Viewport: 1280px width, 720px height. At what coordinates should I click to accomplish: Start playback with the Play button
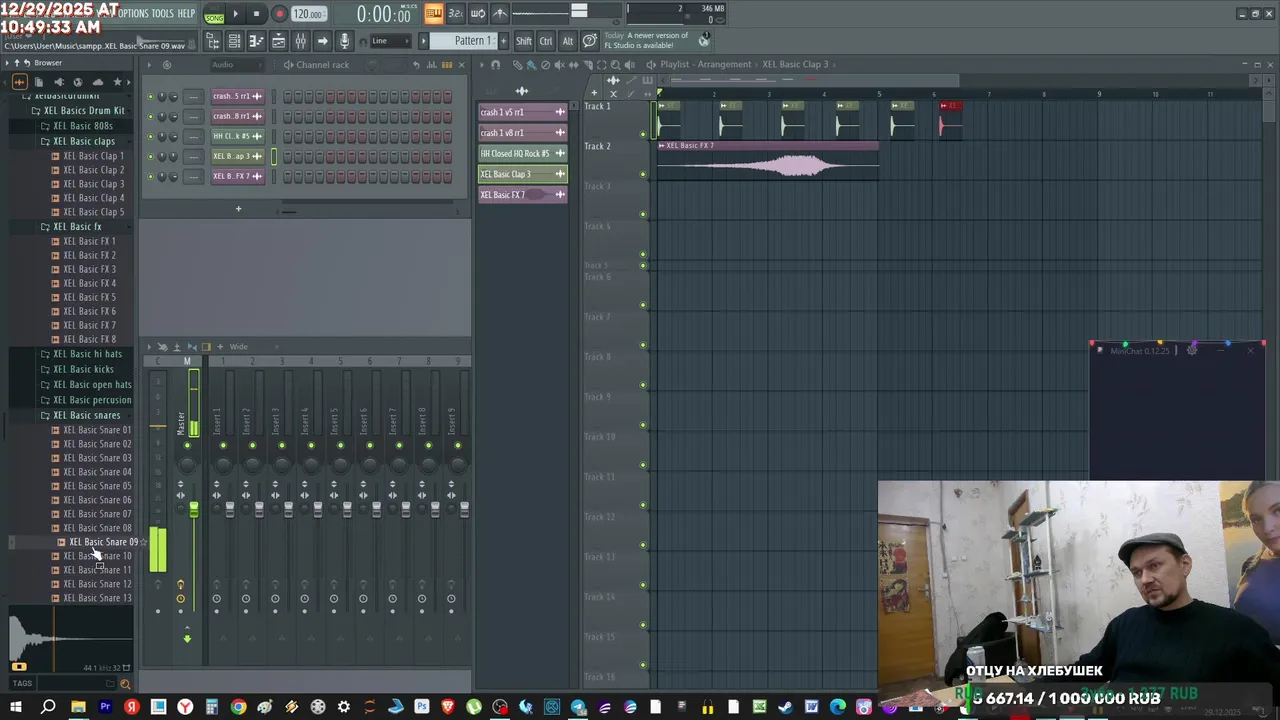point(236,14)
